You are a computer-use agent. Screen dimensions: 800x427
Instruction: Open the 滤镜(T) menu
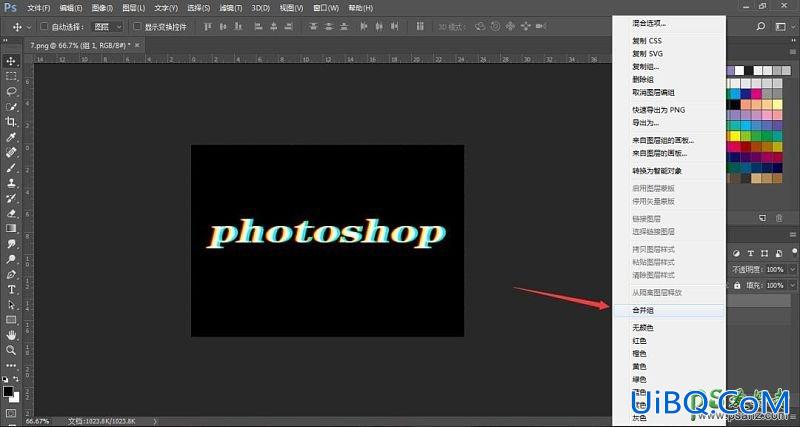click(231, 8)
